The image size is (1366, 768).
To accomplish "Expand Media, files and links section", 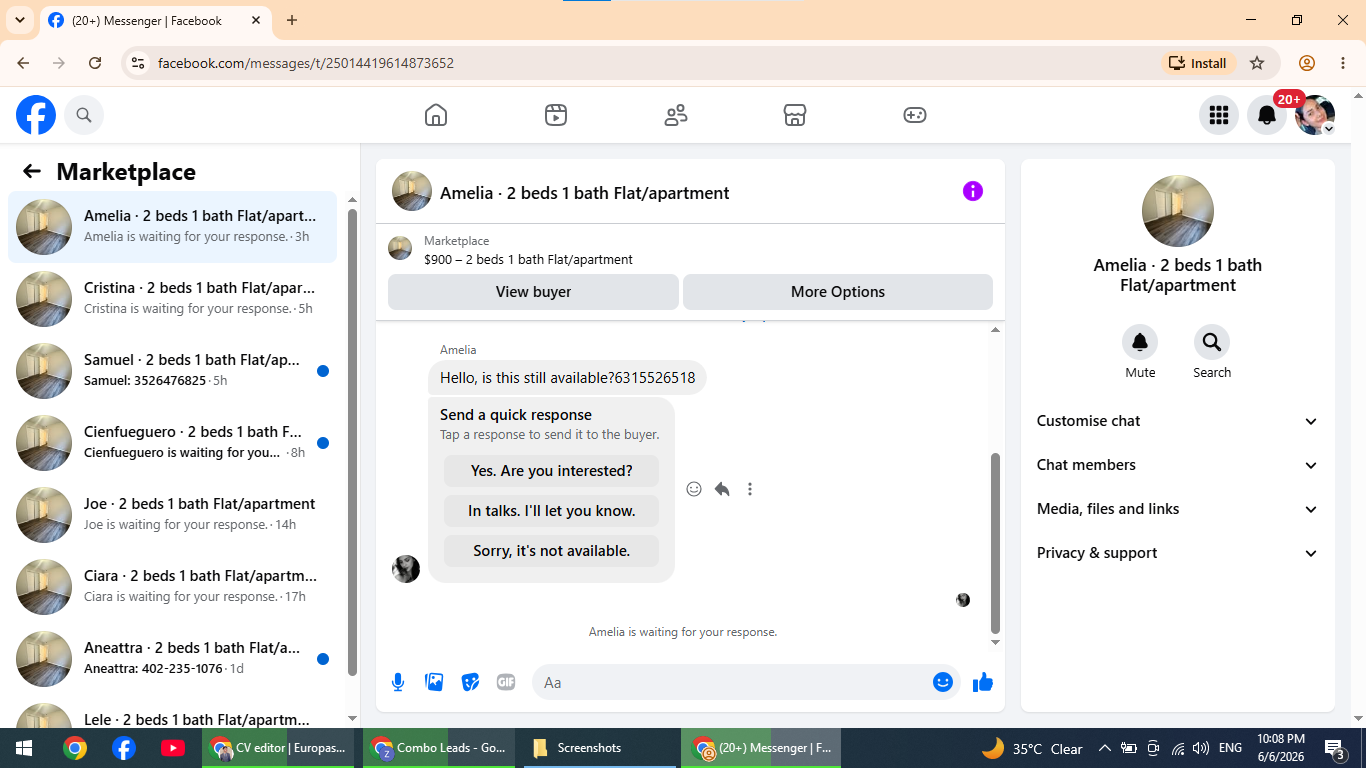I will coord(1178,509).
